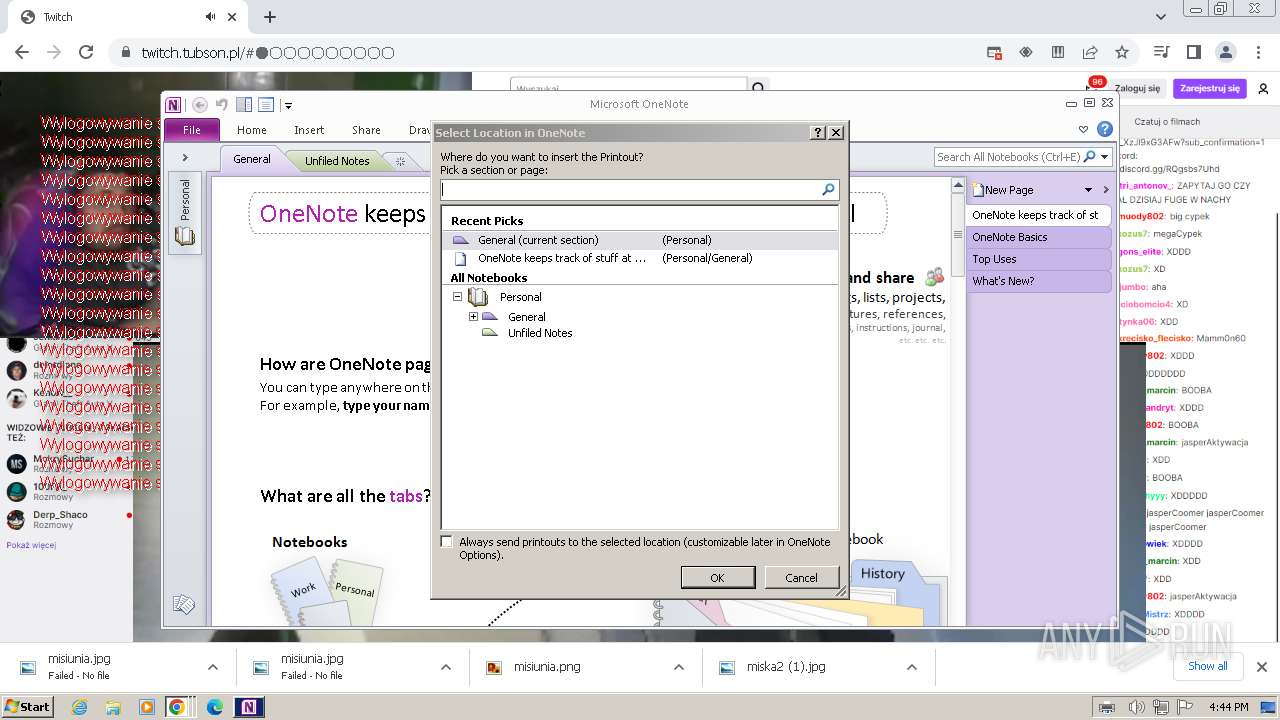Select the Personal notebook in the tree
Image resolution: width=1280 pixels, height=720 pixels.
pyautogui.click(x=520, y=297)
